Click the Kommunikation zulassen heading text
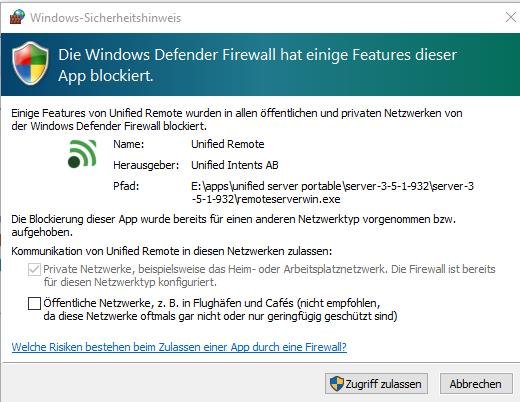520x402 pixels. point(172,251)
